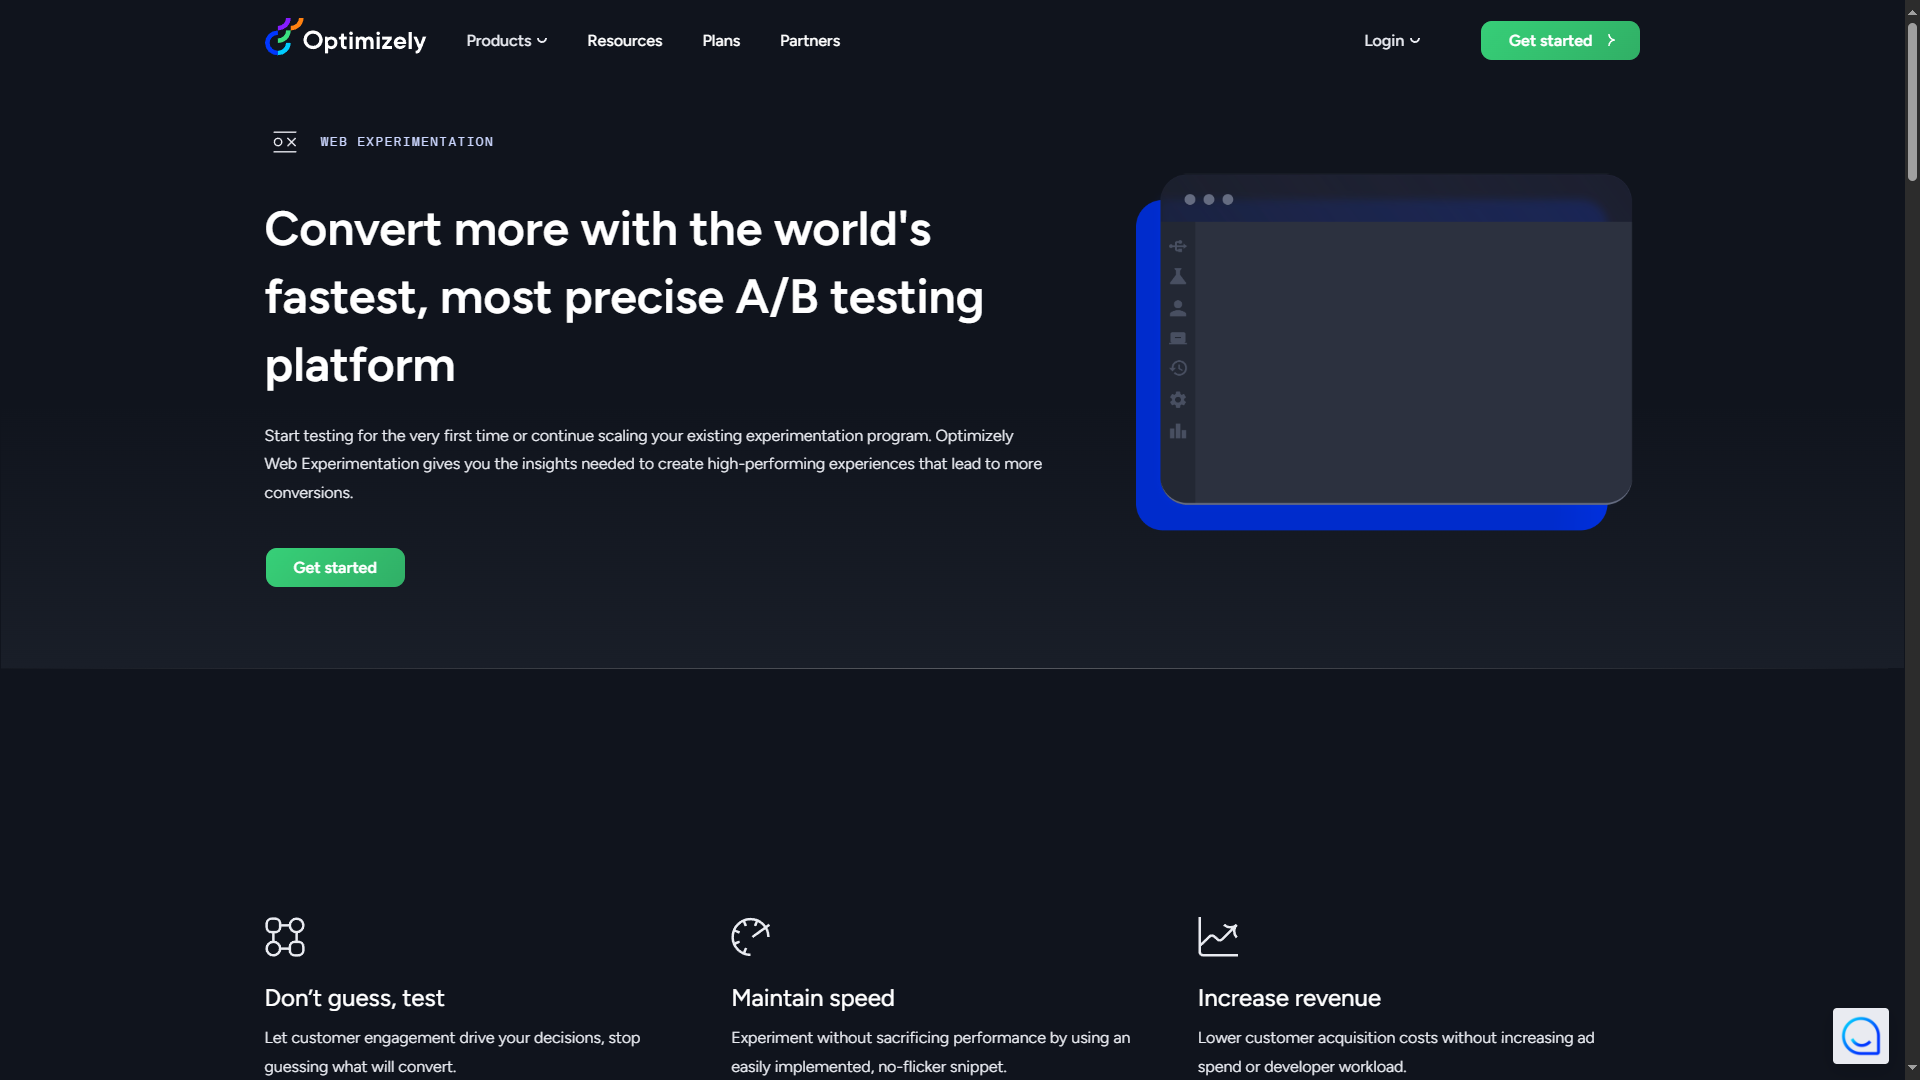Viewport: 1920px width, 1080px height.
Task: Click the browser mockup illustration window
Action: 1396,339
